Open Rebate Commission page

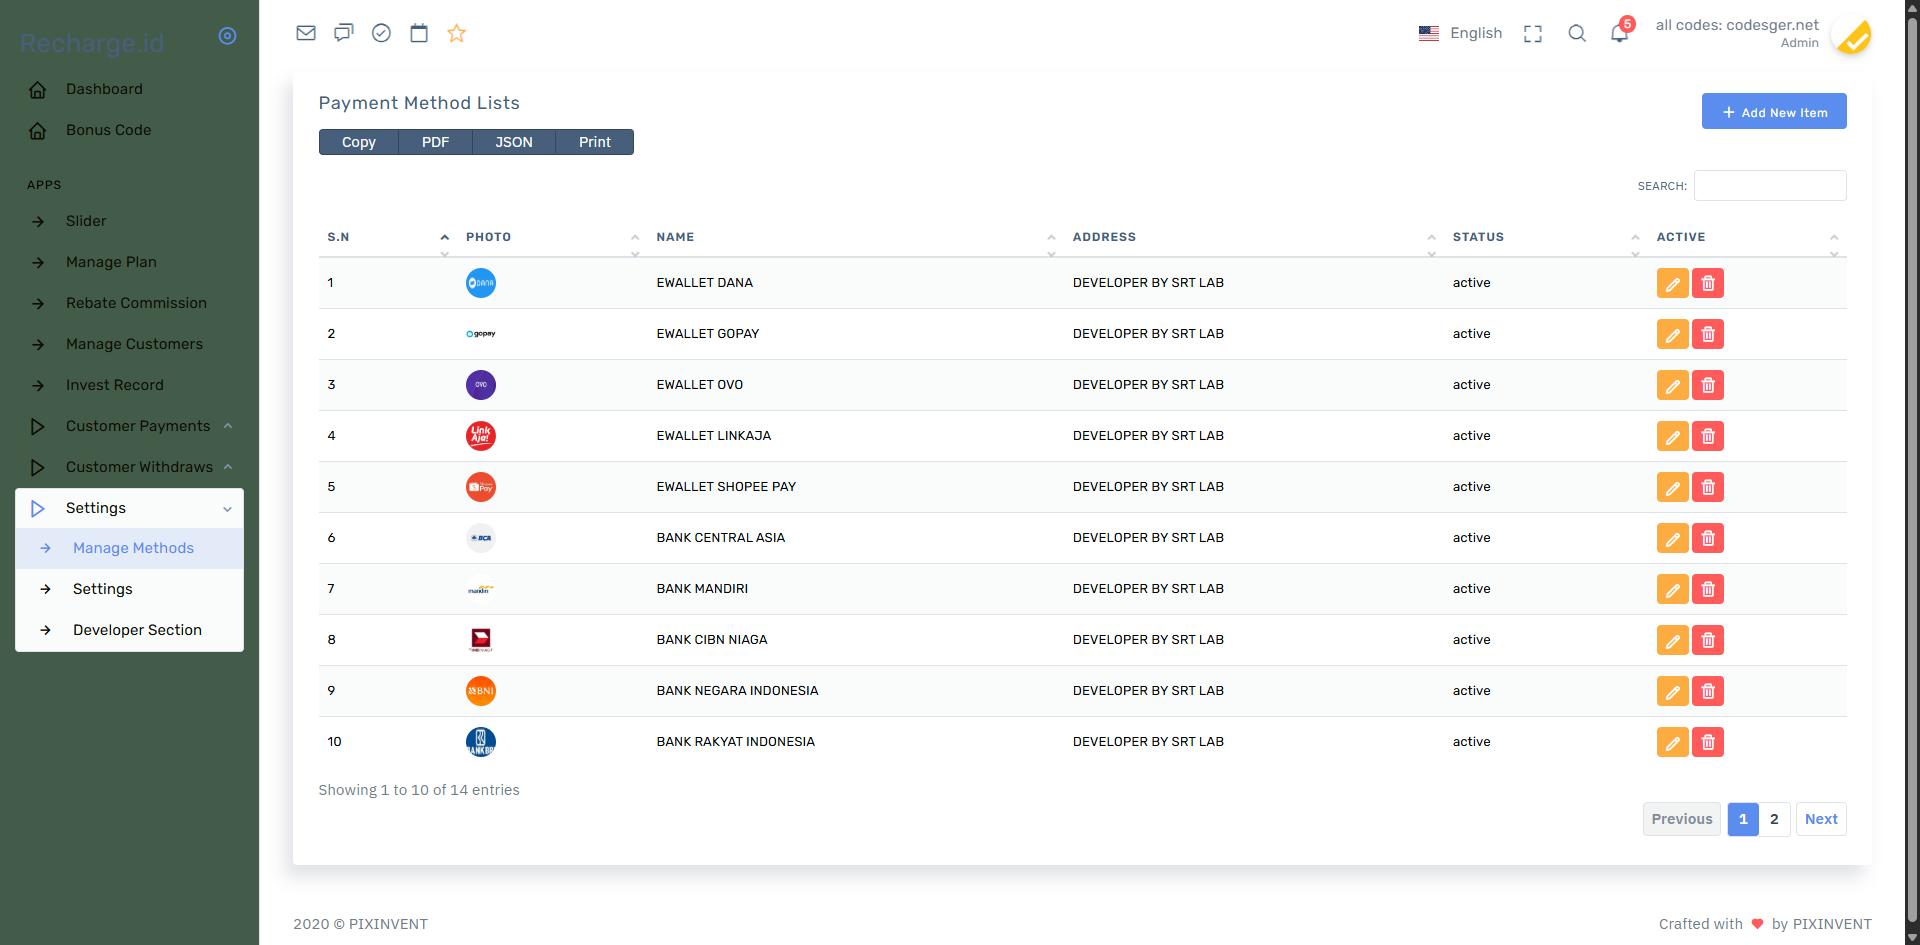pos(130,303)
